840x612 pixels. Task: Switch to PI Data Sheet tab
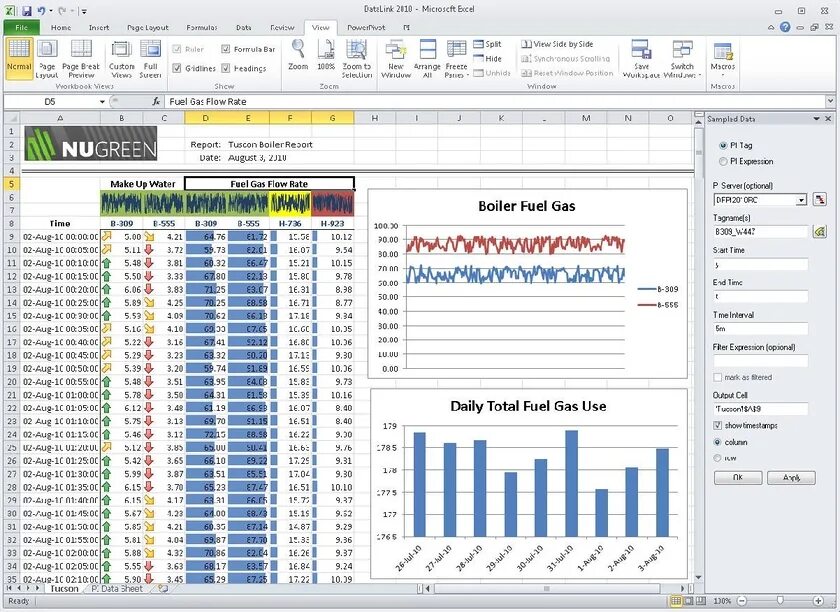[x=117, y=588]
